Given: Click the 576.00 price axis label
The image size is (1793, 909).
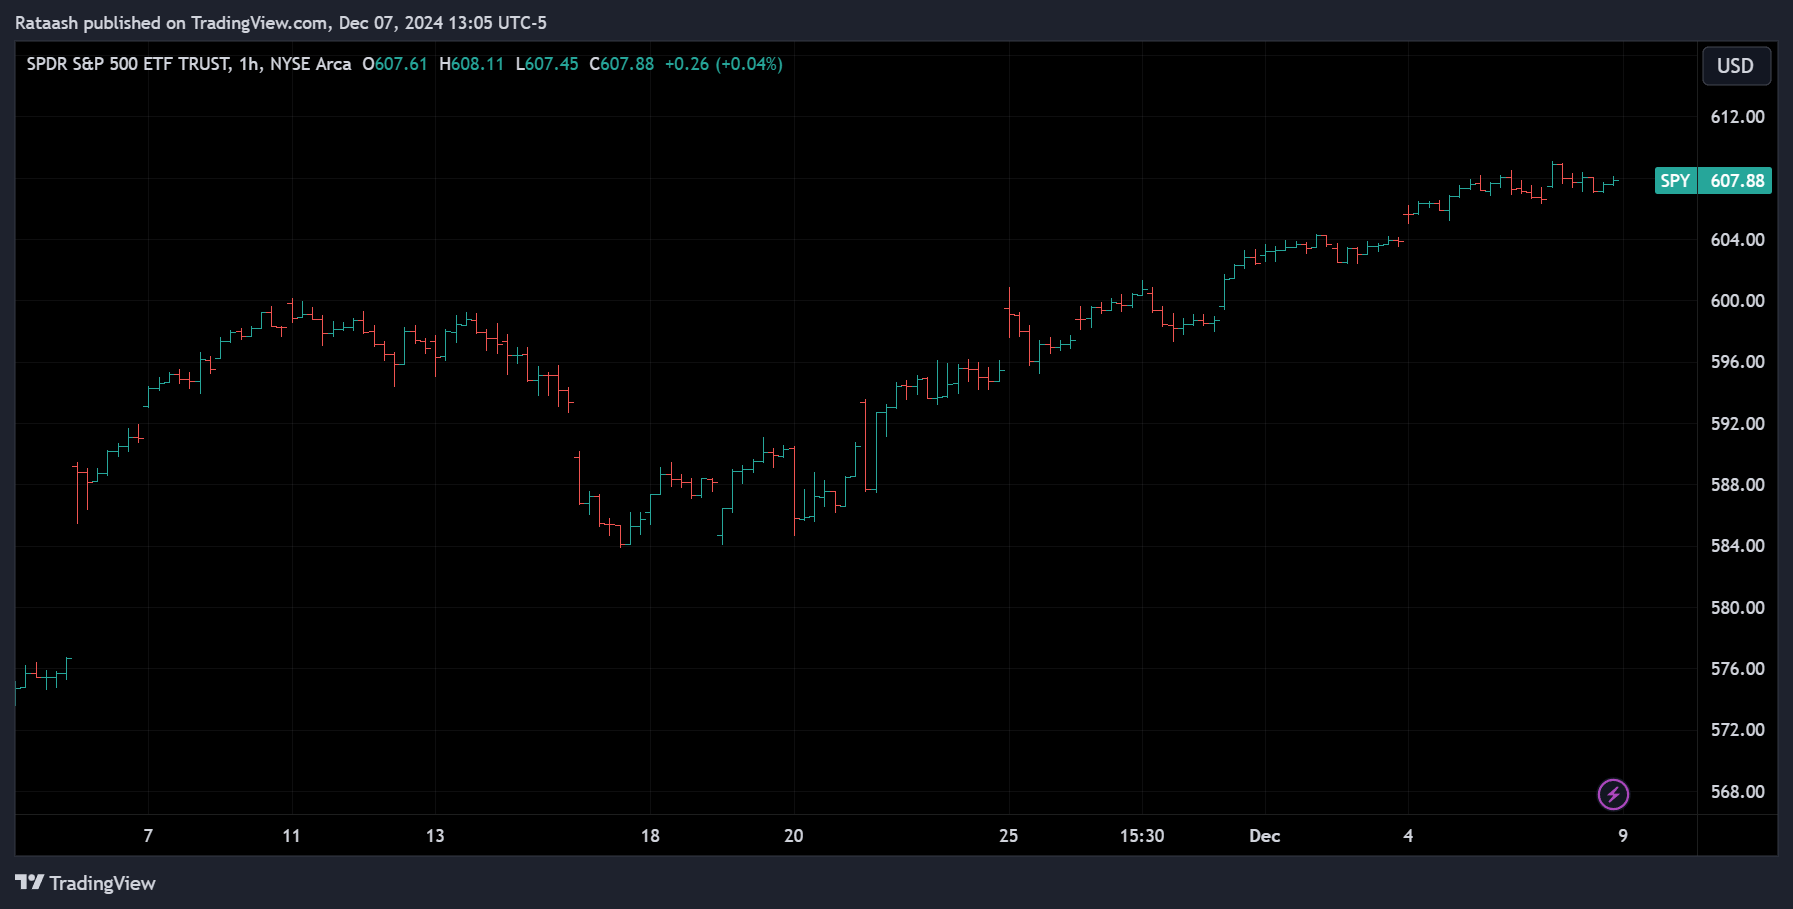Looking at the screenshot, I should coord(1737,669).
